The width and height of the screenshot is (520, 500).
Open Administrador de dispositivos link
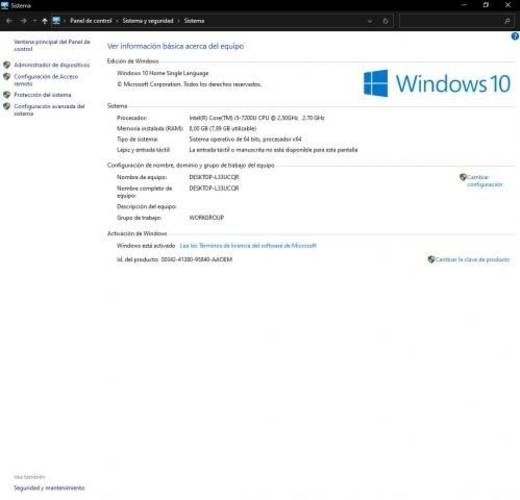click(x=52, y=65)
